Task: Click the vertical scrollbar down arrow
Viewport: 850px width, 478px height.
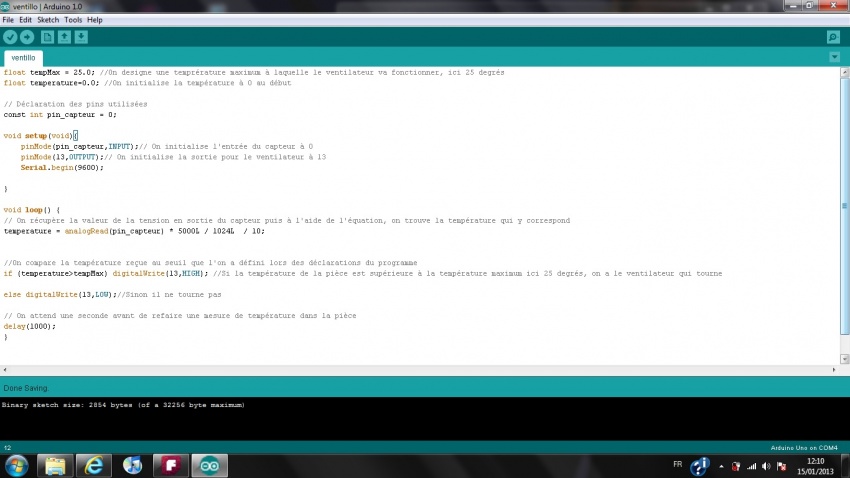Action: click(x=845, y=359)
